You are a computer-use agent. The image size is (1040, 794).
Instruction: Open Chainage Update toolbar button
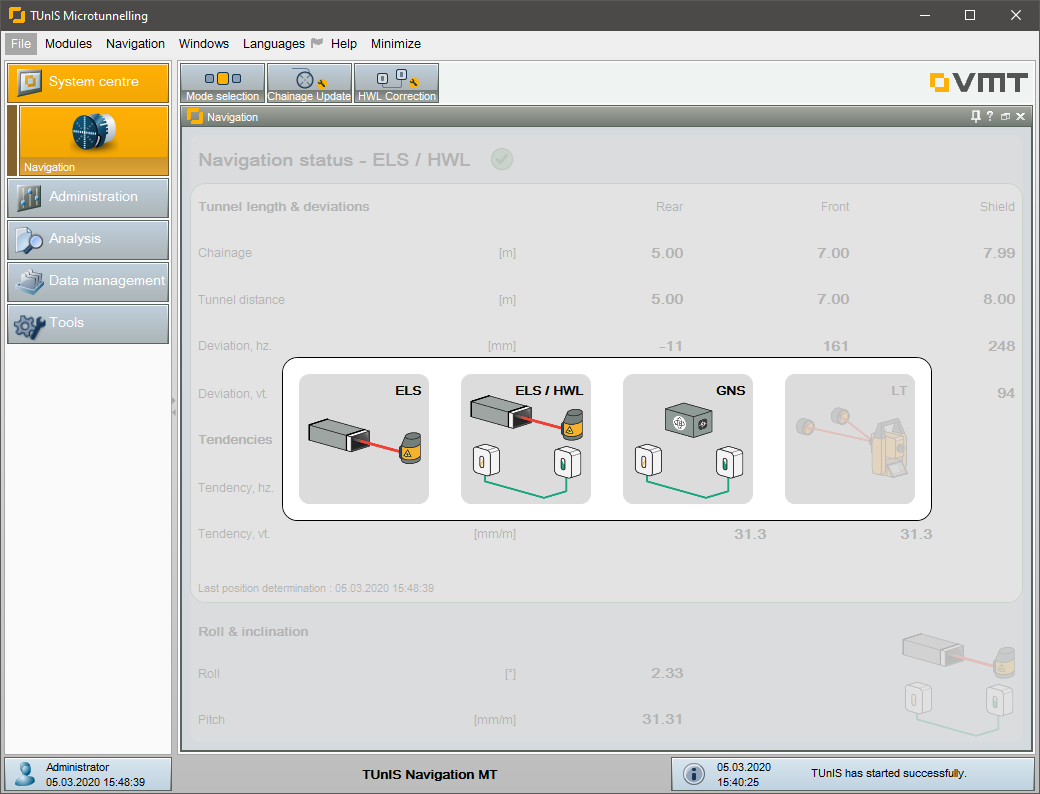pyautogui.click(x=309, y=83)
